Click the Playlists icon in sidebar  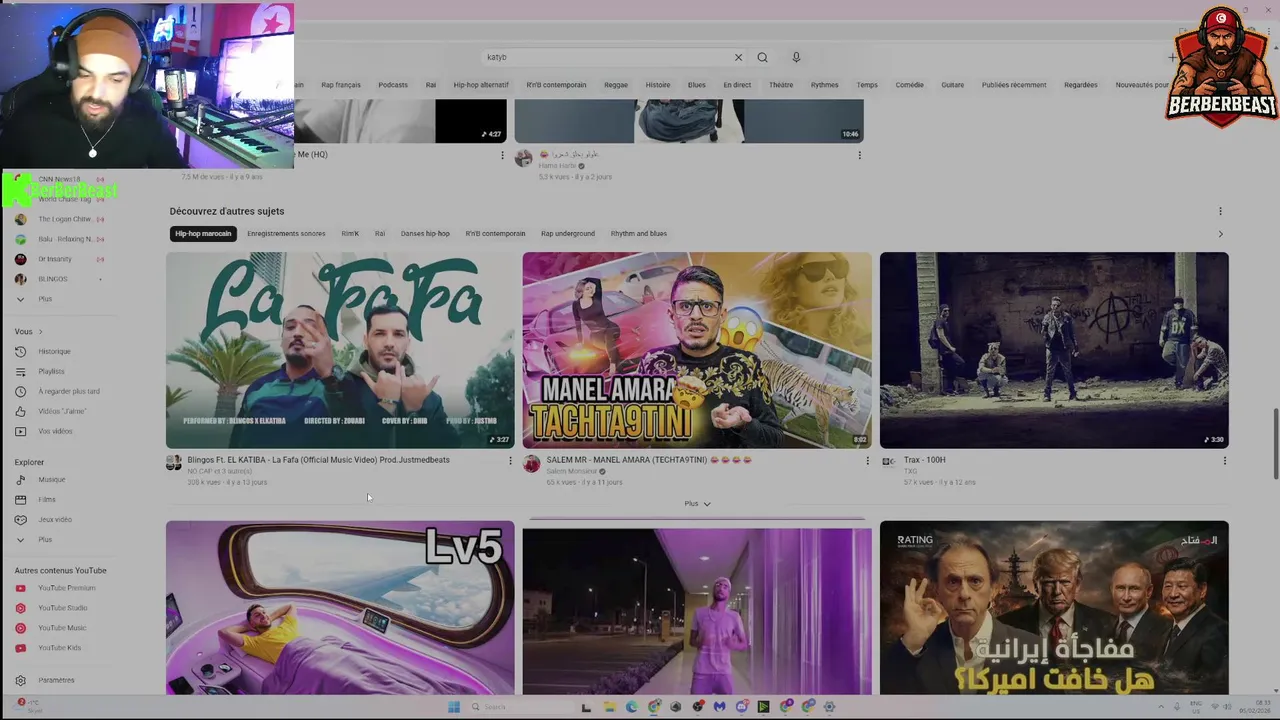(20, 371)
